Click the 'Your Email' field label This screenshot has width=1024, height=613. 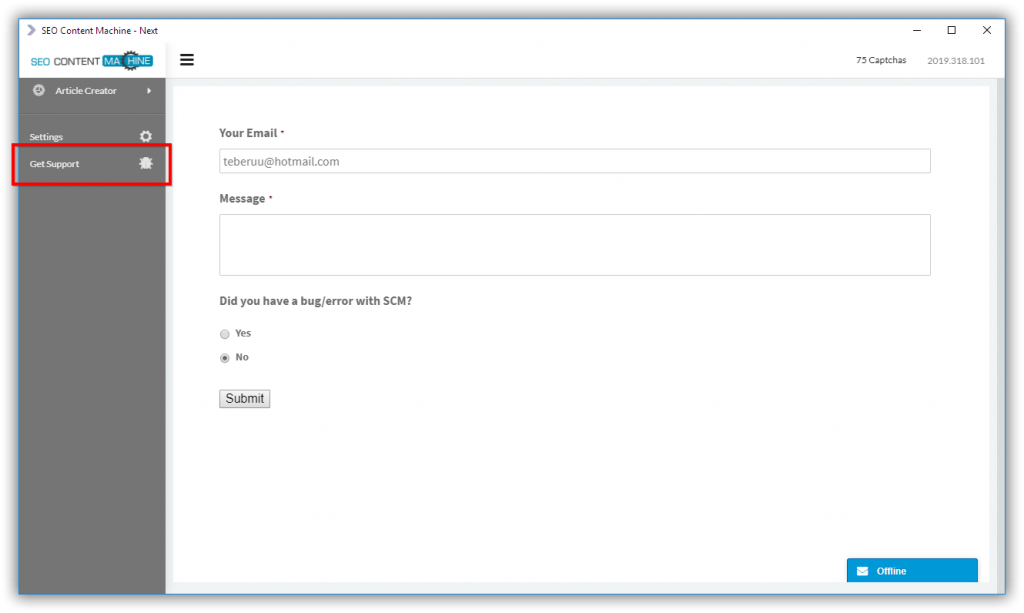[248, 133]
